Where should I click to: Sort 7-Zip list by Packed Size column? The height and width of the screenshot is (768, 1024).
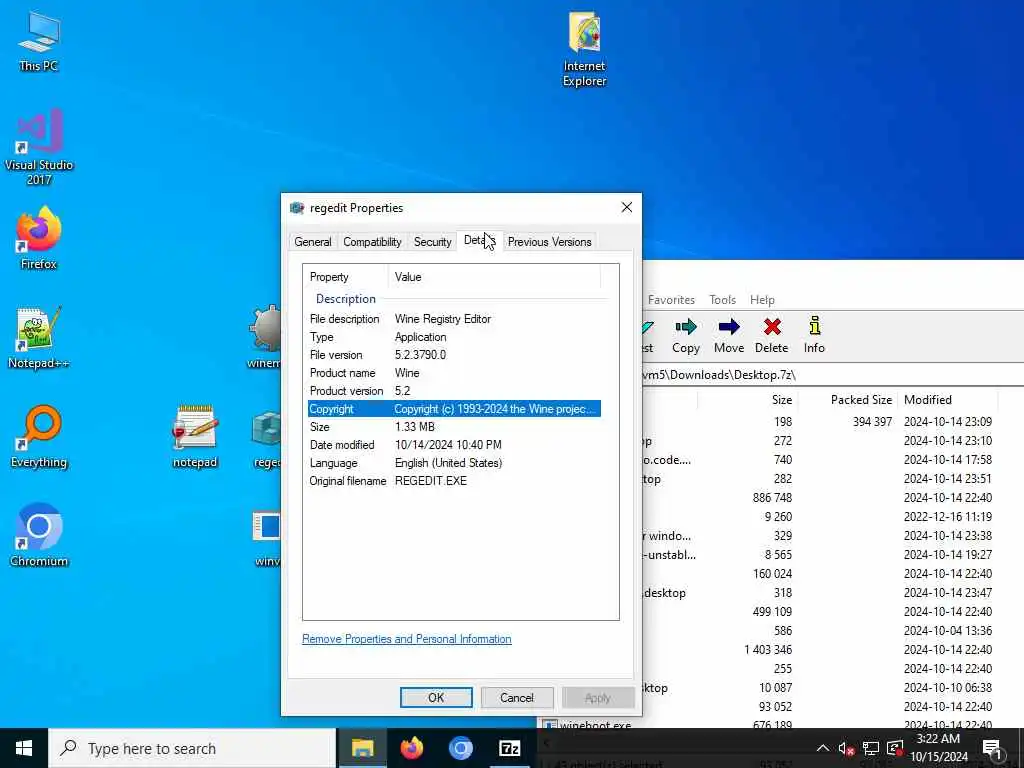coord(847,400)
